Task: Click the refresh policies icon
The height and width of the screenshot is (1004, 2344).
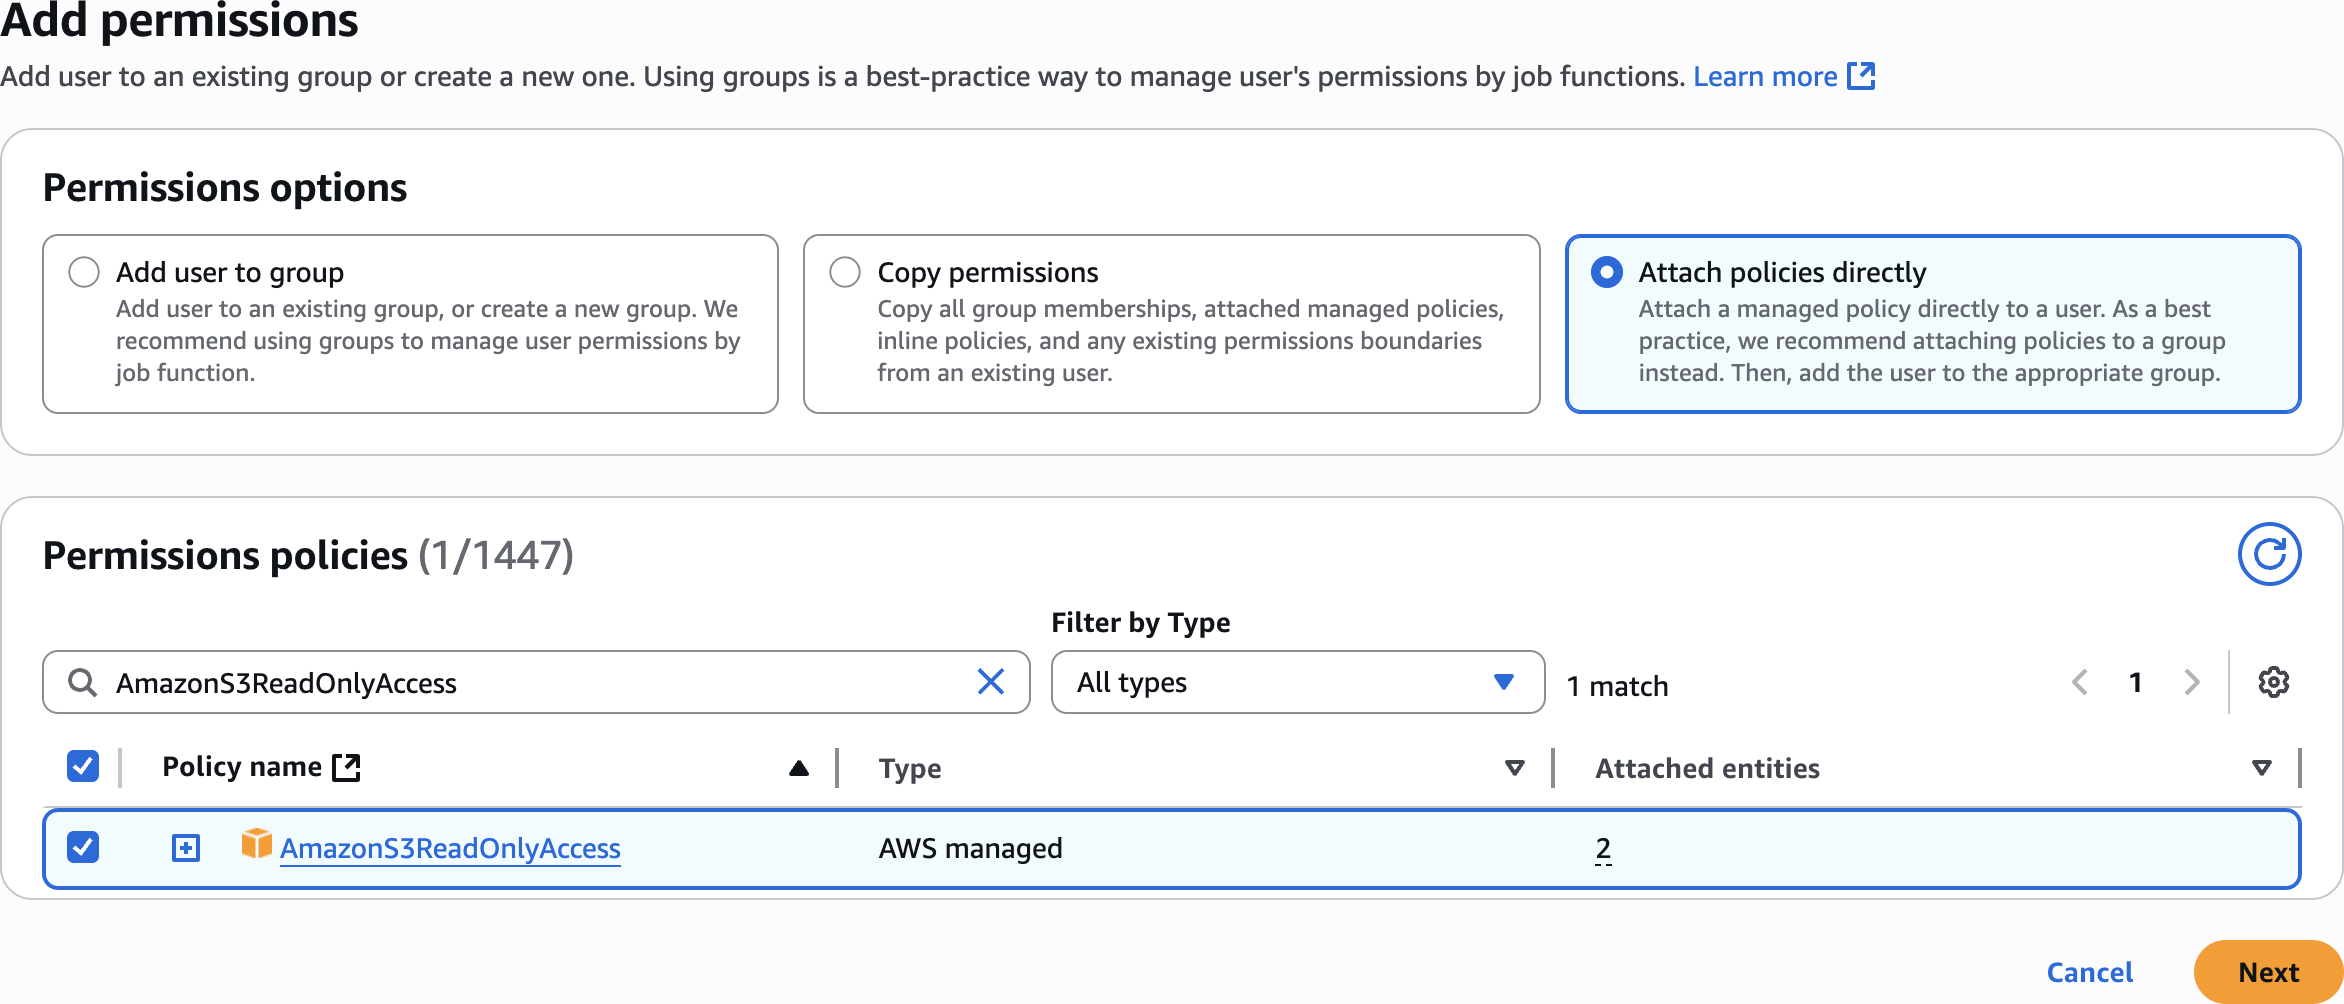Action: point(2269,554)
